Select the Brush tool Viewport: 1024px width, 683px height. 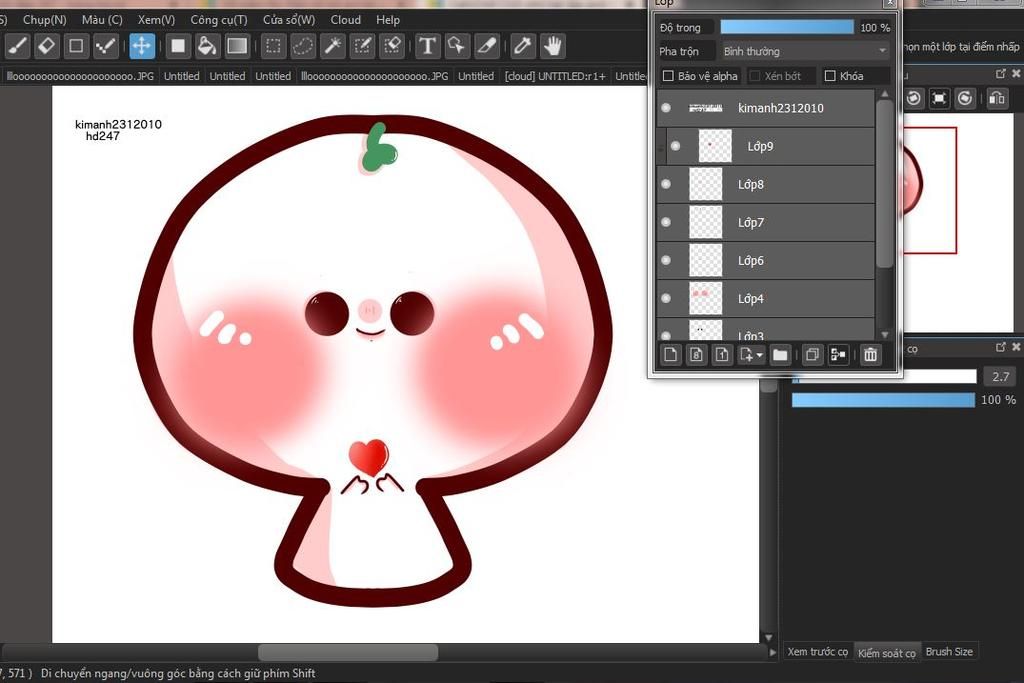click(18, 46)
